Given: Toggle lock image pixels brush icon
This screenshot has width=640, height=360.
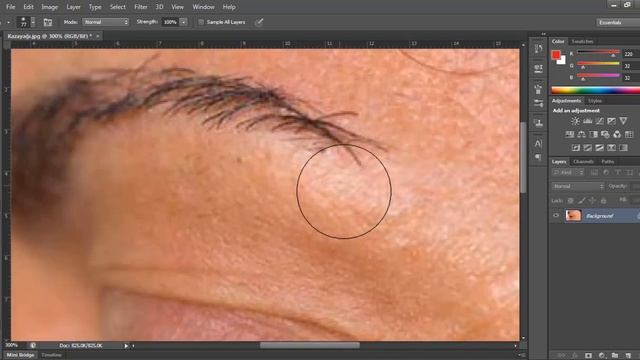Looking at the screenshot, I should (581, 200).
